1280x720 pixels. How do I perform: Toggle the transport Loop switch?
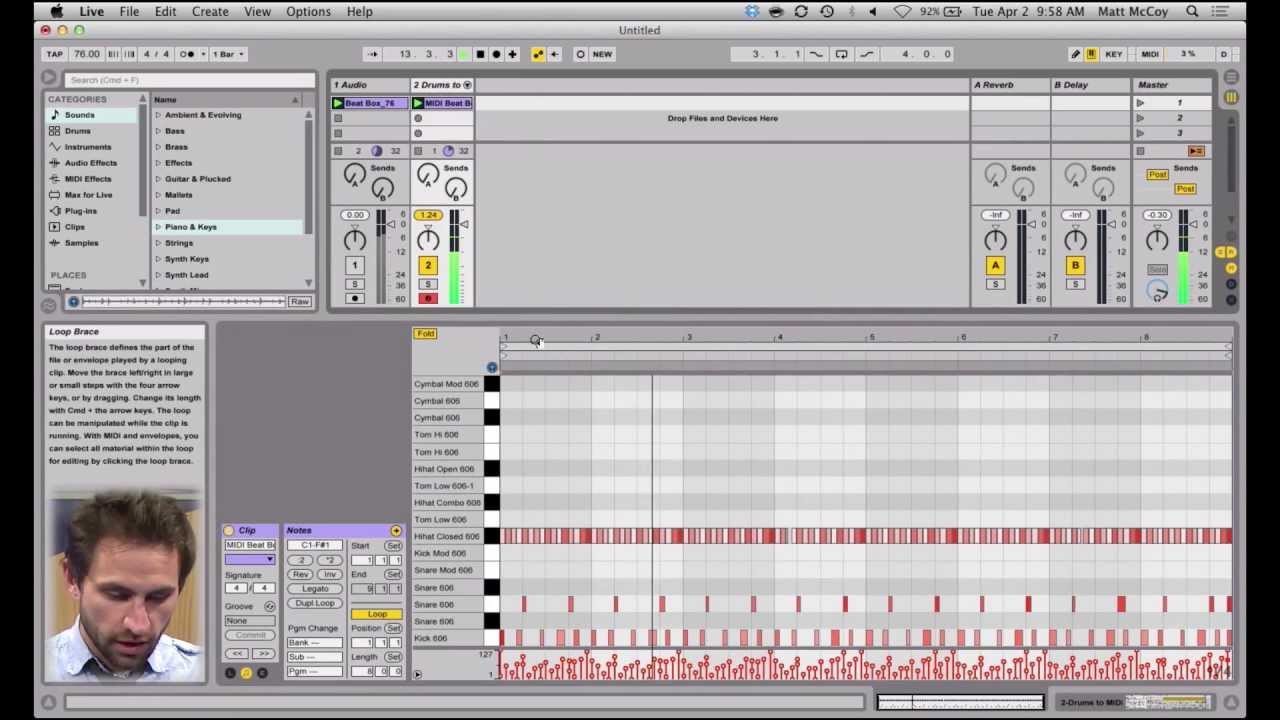point(841,54)
